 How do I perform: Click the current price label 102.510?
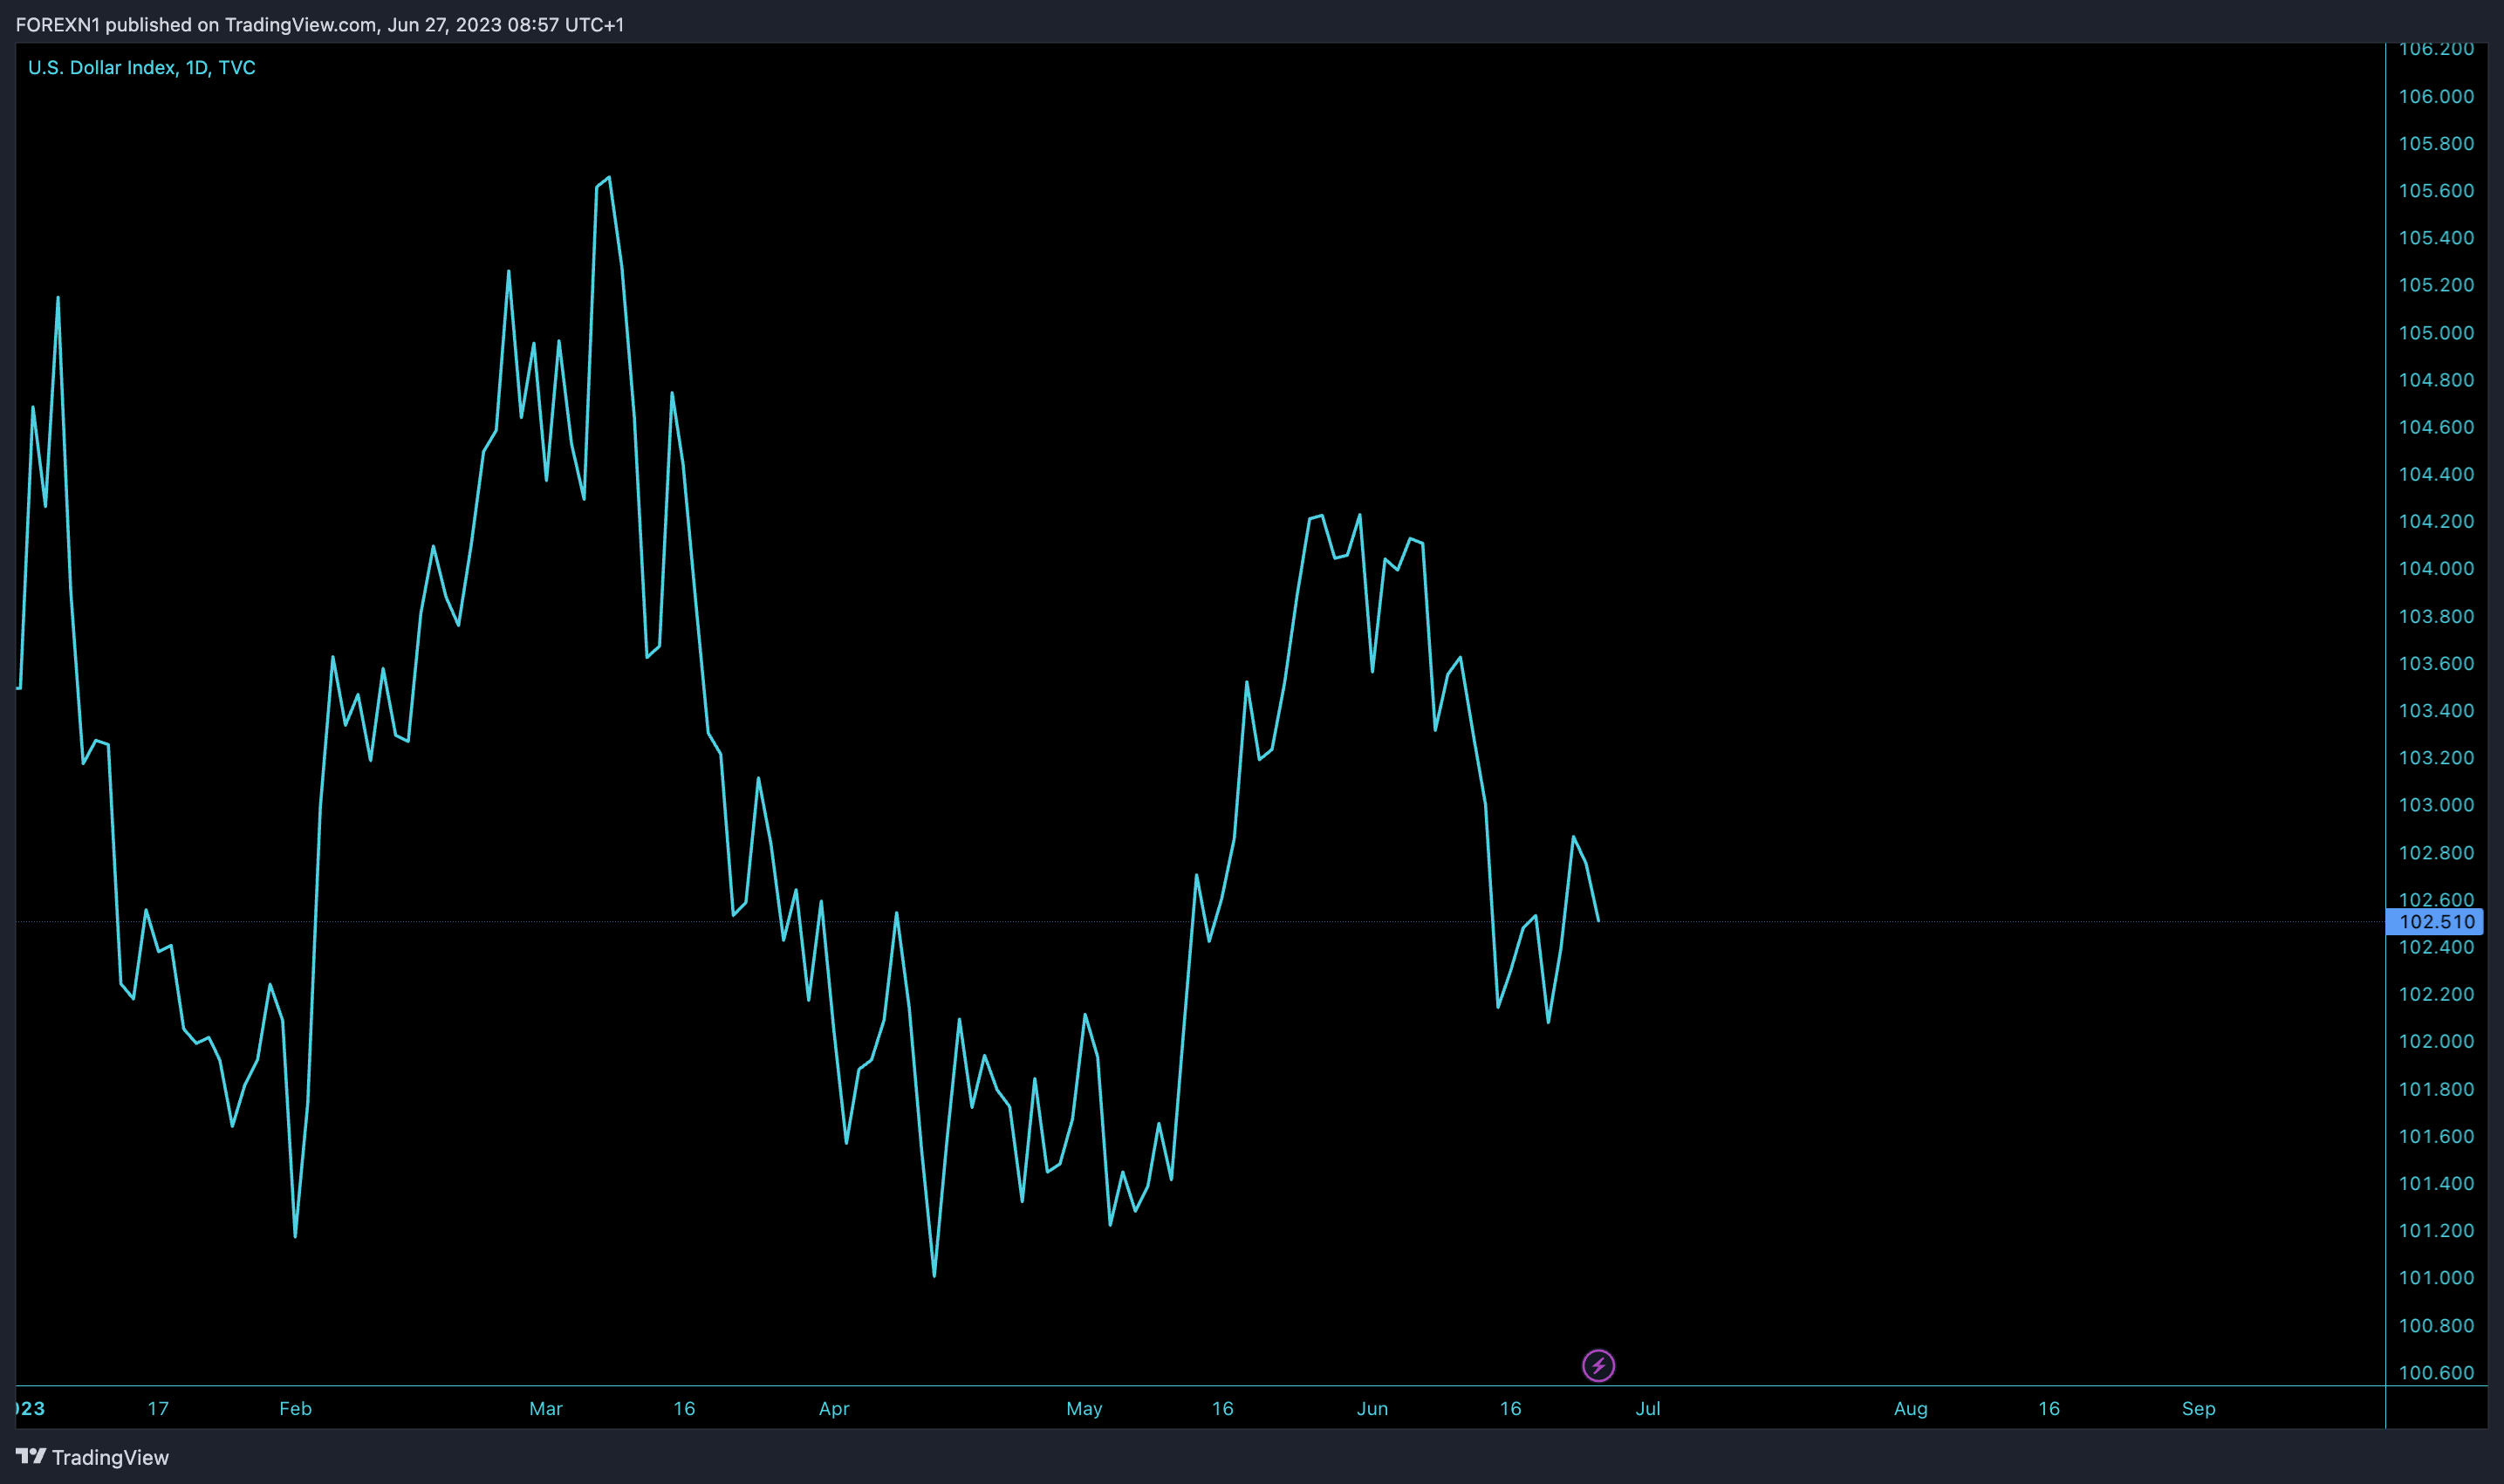[x=2436, y=922]
